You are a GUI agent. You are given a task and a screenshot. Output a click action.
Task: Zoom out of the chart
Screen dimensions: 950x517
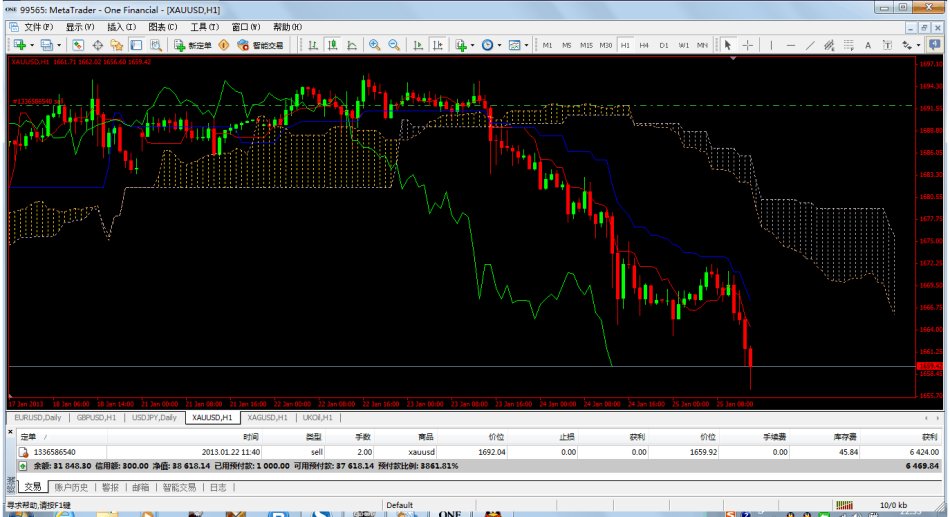click(x=394, y=45)
